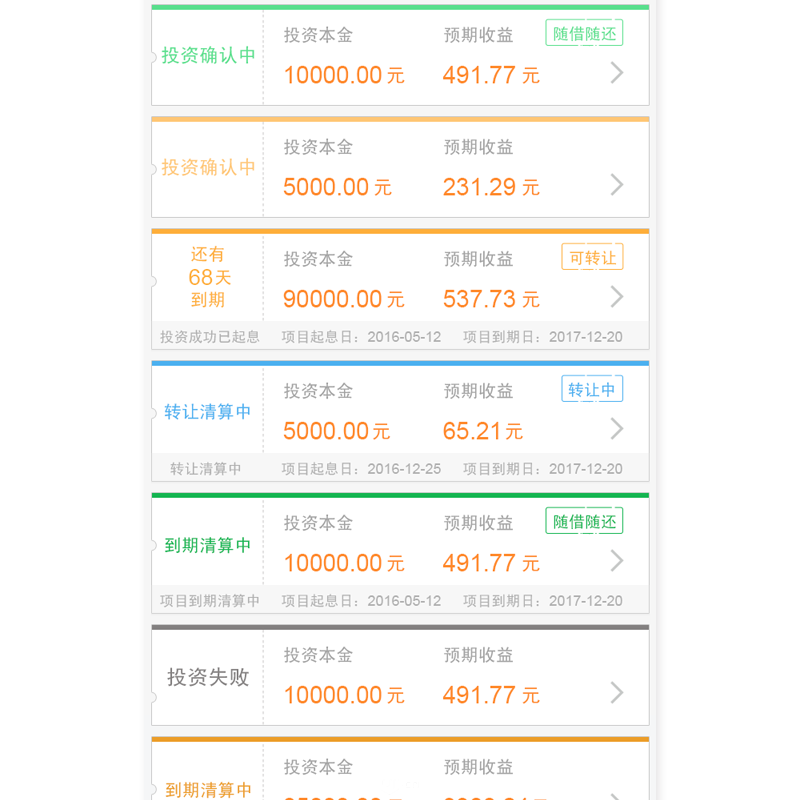Click the chevron on the 231.29 元 card
Image resolution: width=800 pixels, height=800 pixels.
[x=617, y=185]
